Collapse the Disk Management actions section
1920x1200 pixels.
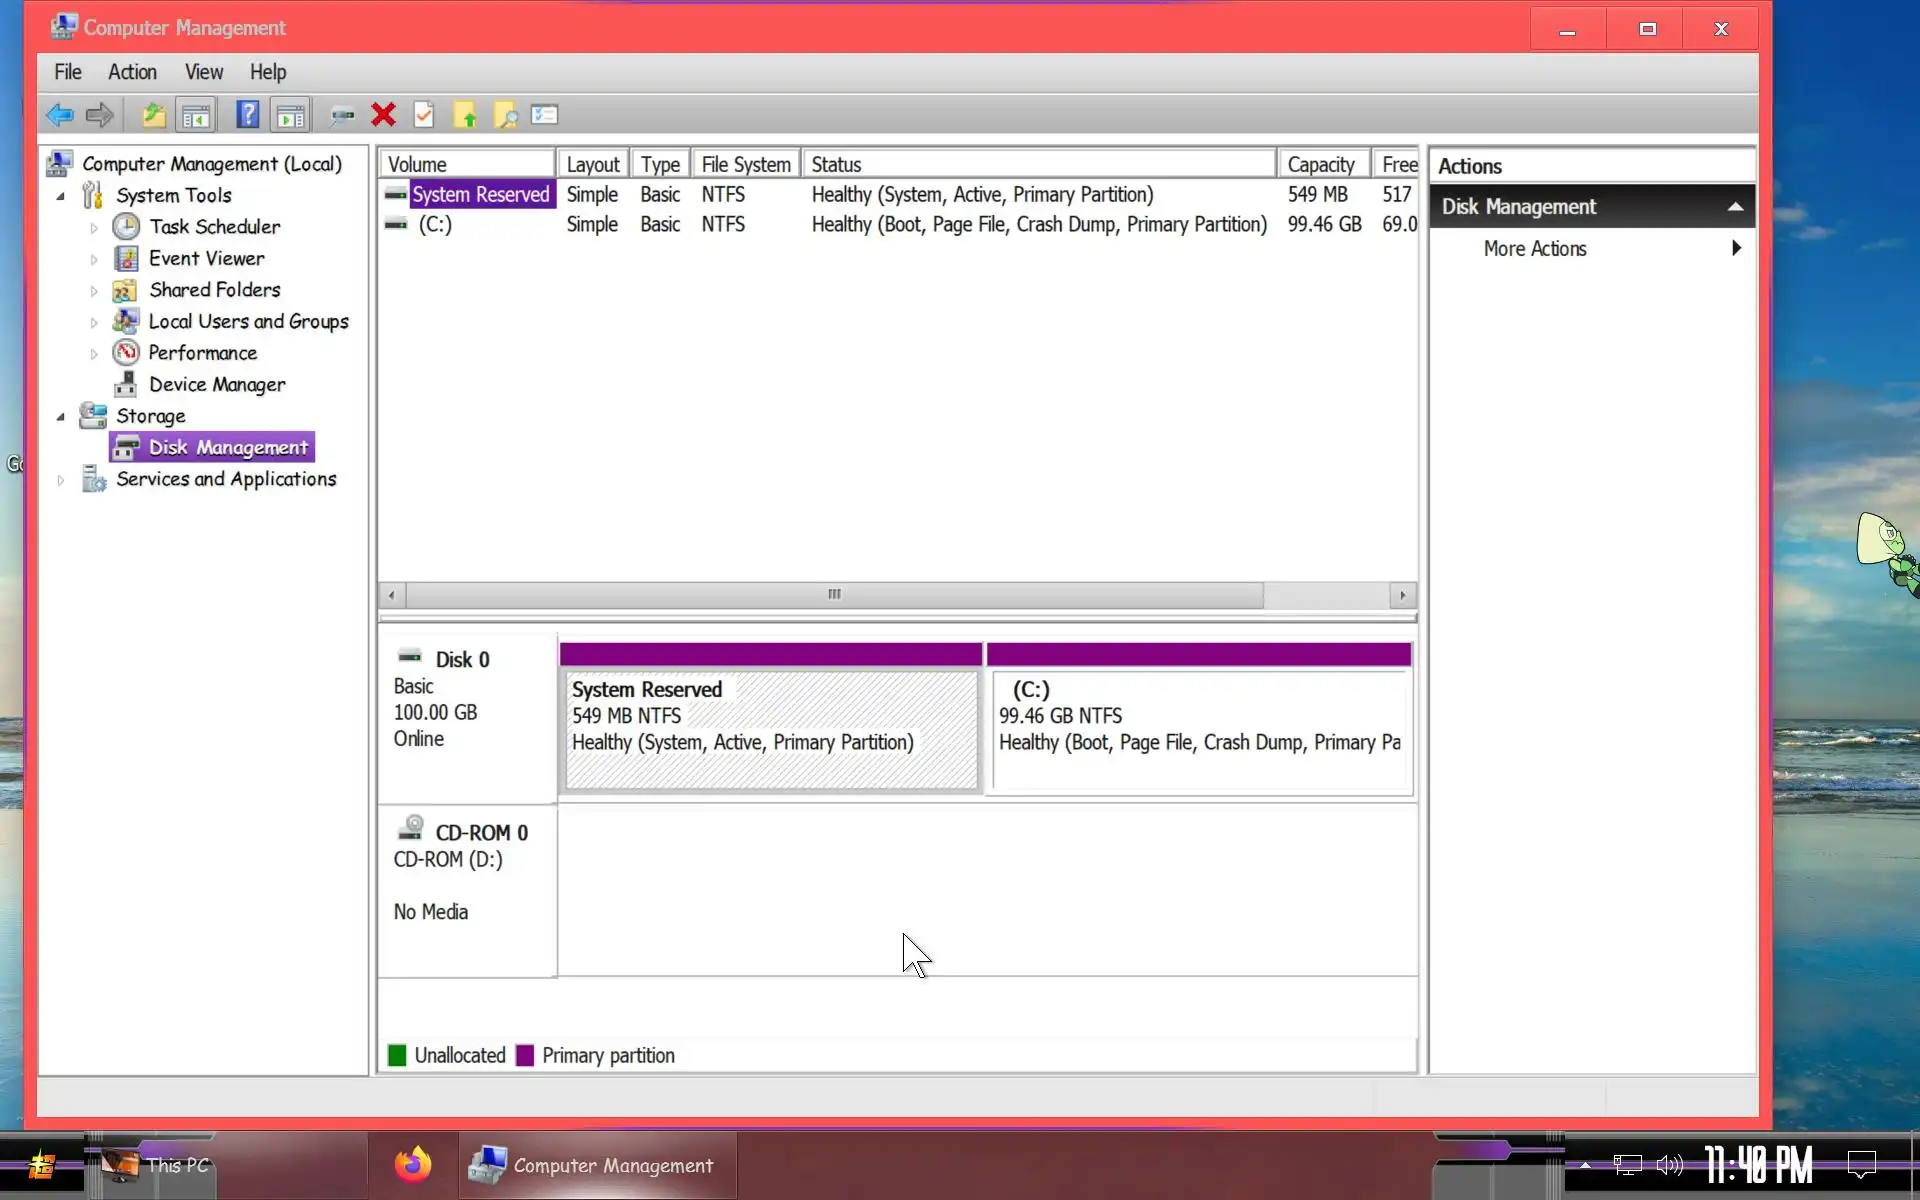tap(1735, 207)
